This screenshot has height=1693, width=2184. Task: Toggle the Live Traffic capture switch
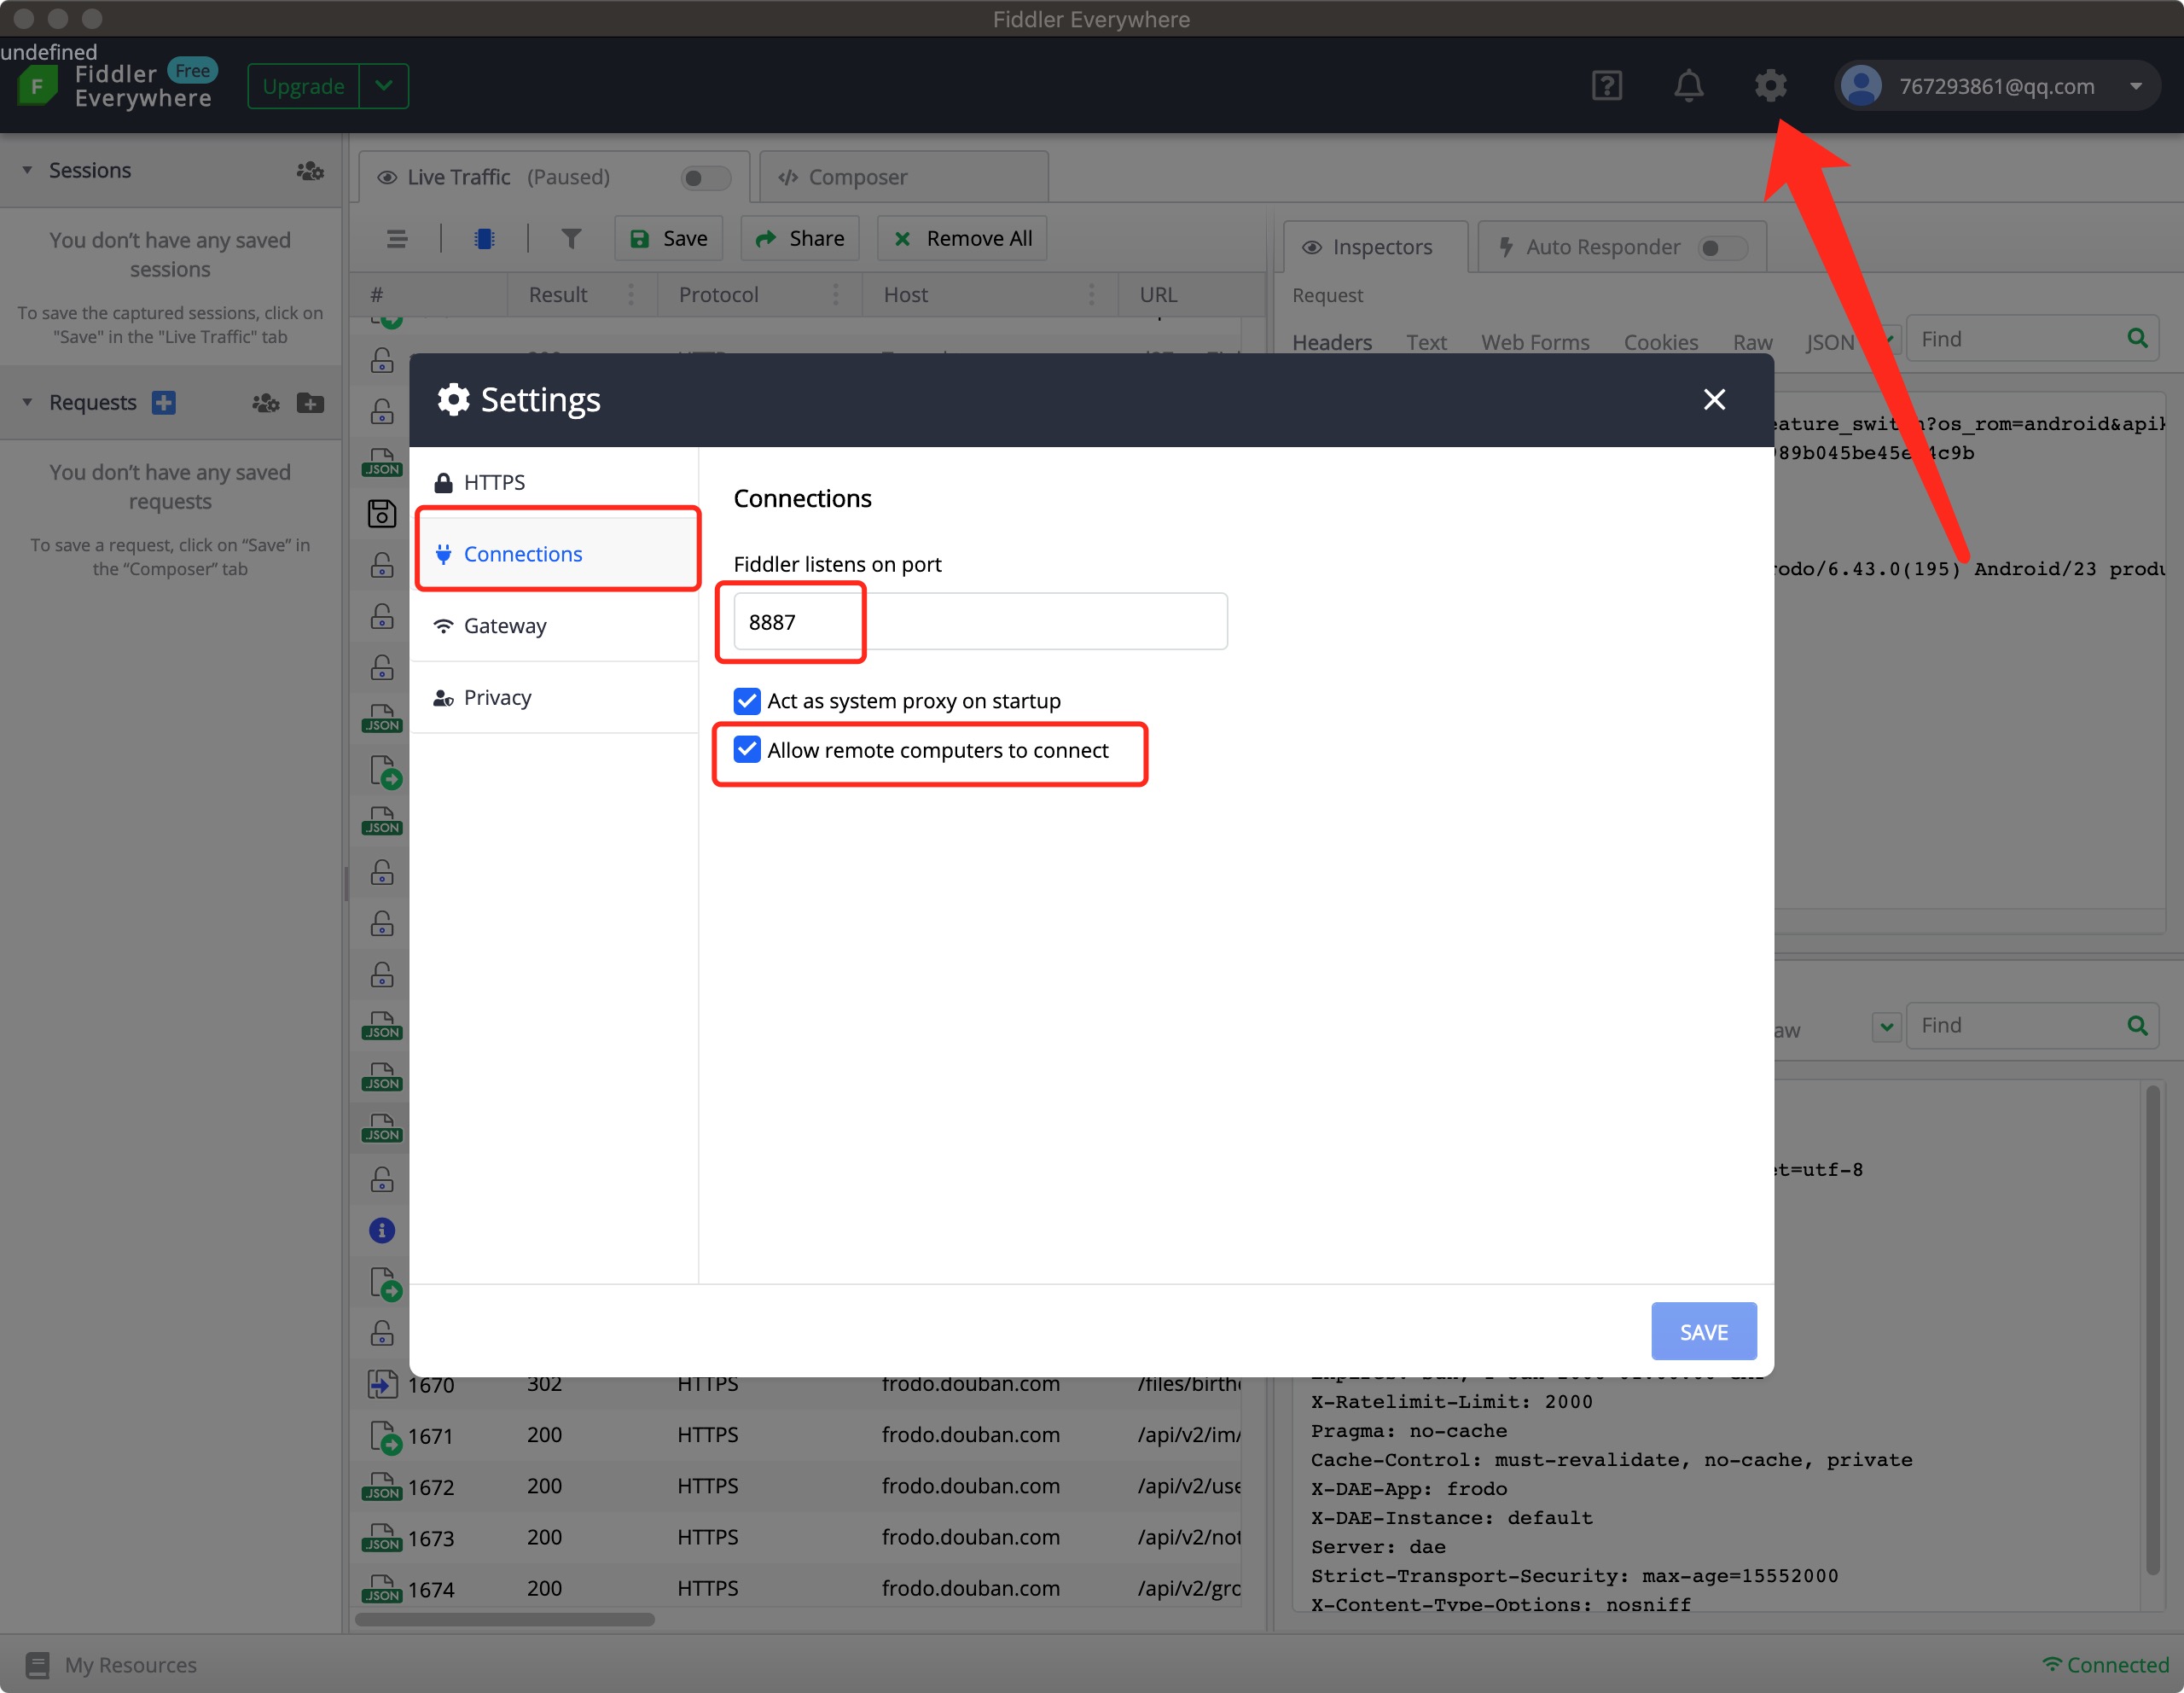[705, 178]
